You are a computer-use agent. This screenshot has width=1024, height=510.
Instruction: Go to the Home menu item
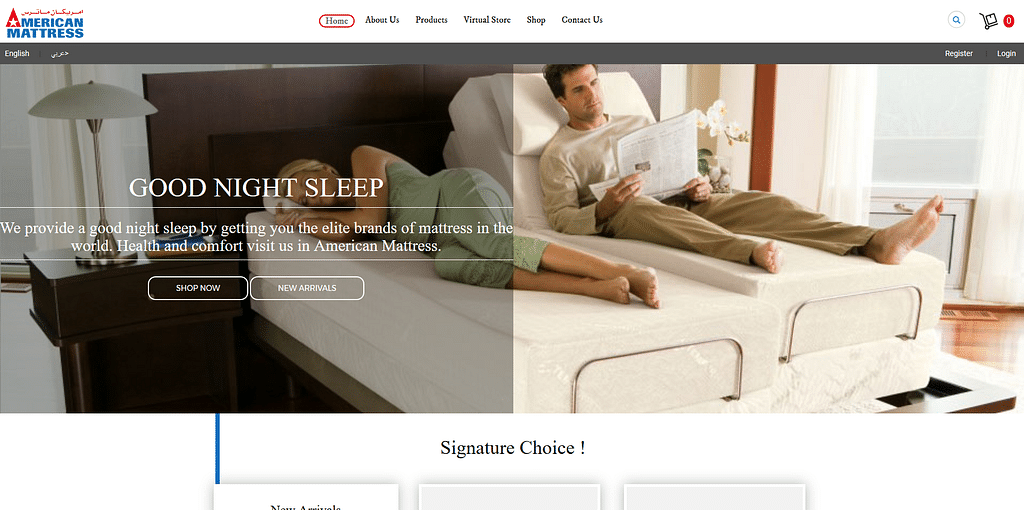(x=337, y=20)
